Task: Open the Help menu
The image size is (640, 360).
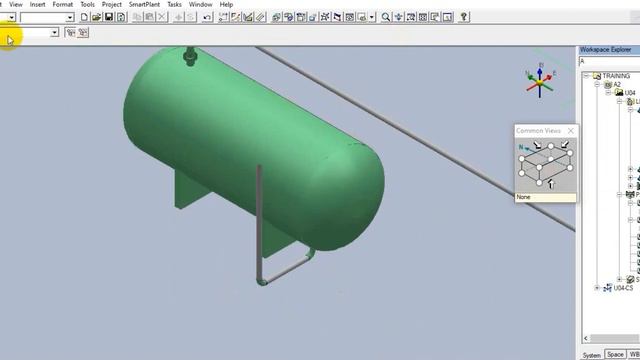Action: coord(226,4)
